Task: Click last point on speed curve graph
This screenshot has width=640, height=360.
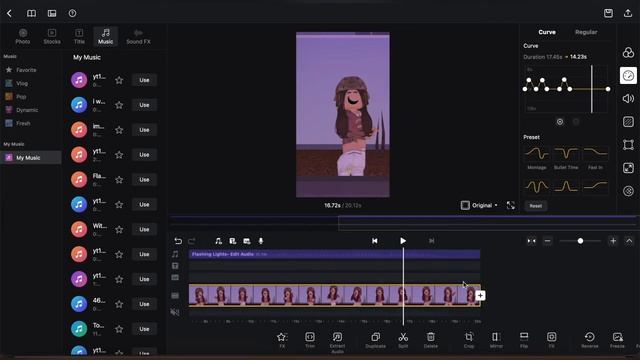Action: 608,89
